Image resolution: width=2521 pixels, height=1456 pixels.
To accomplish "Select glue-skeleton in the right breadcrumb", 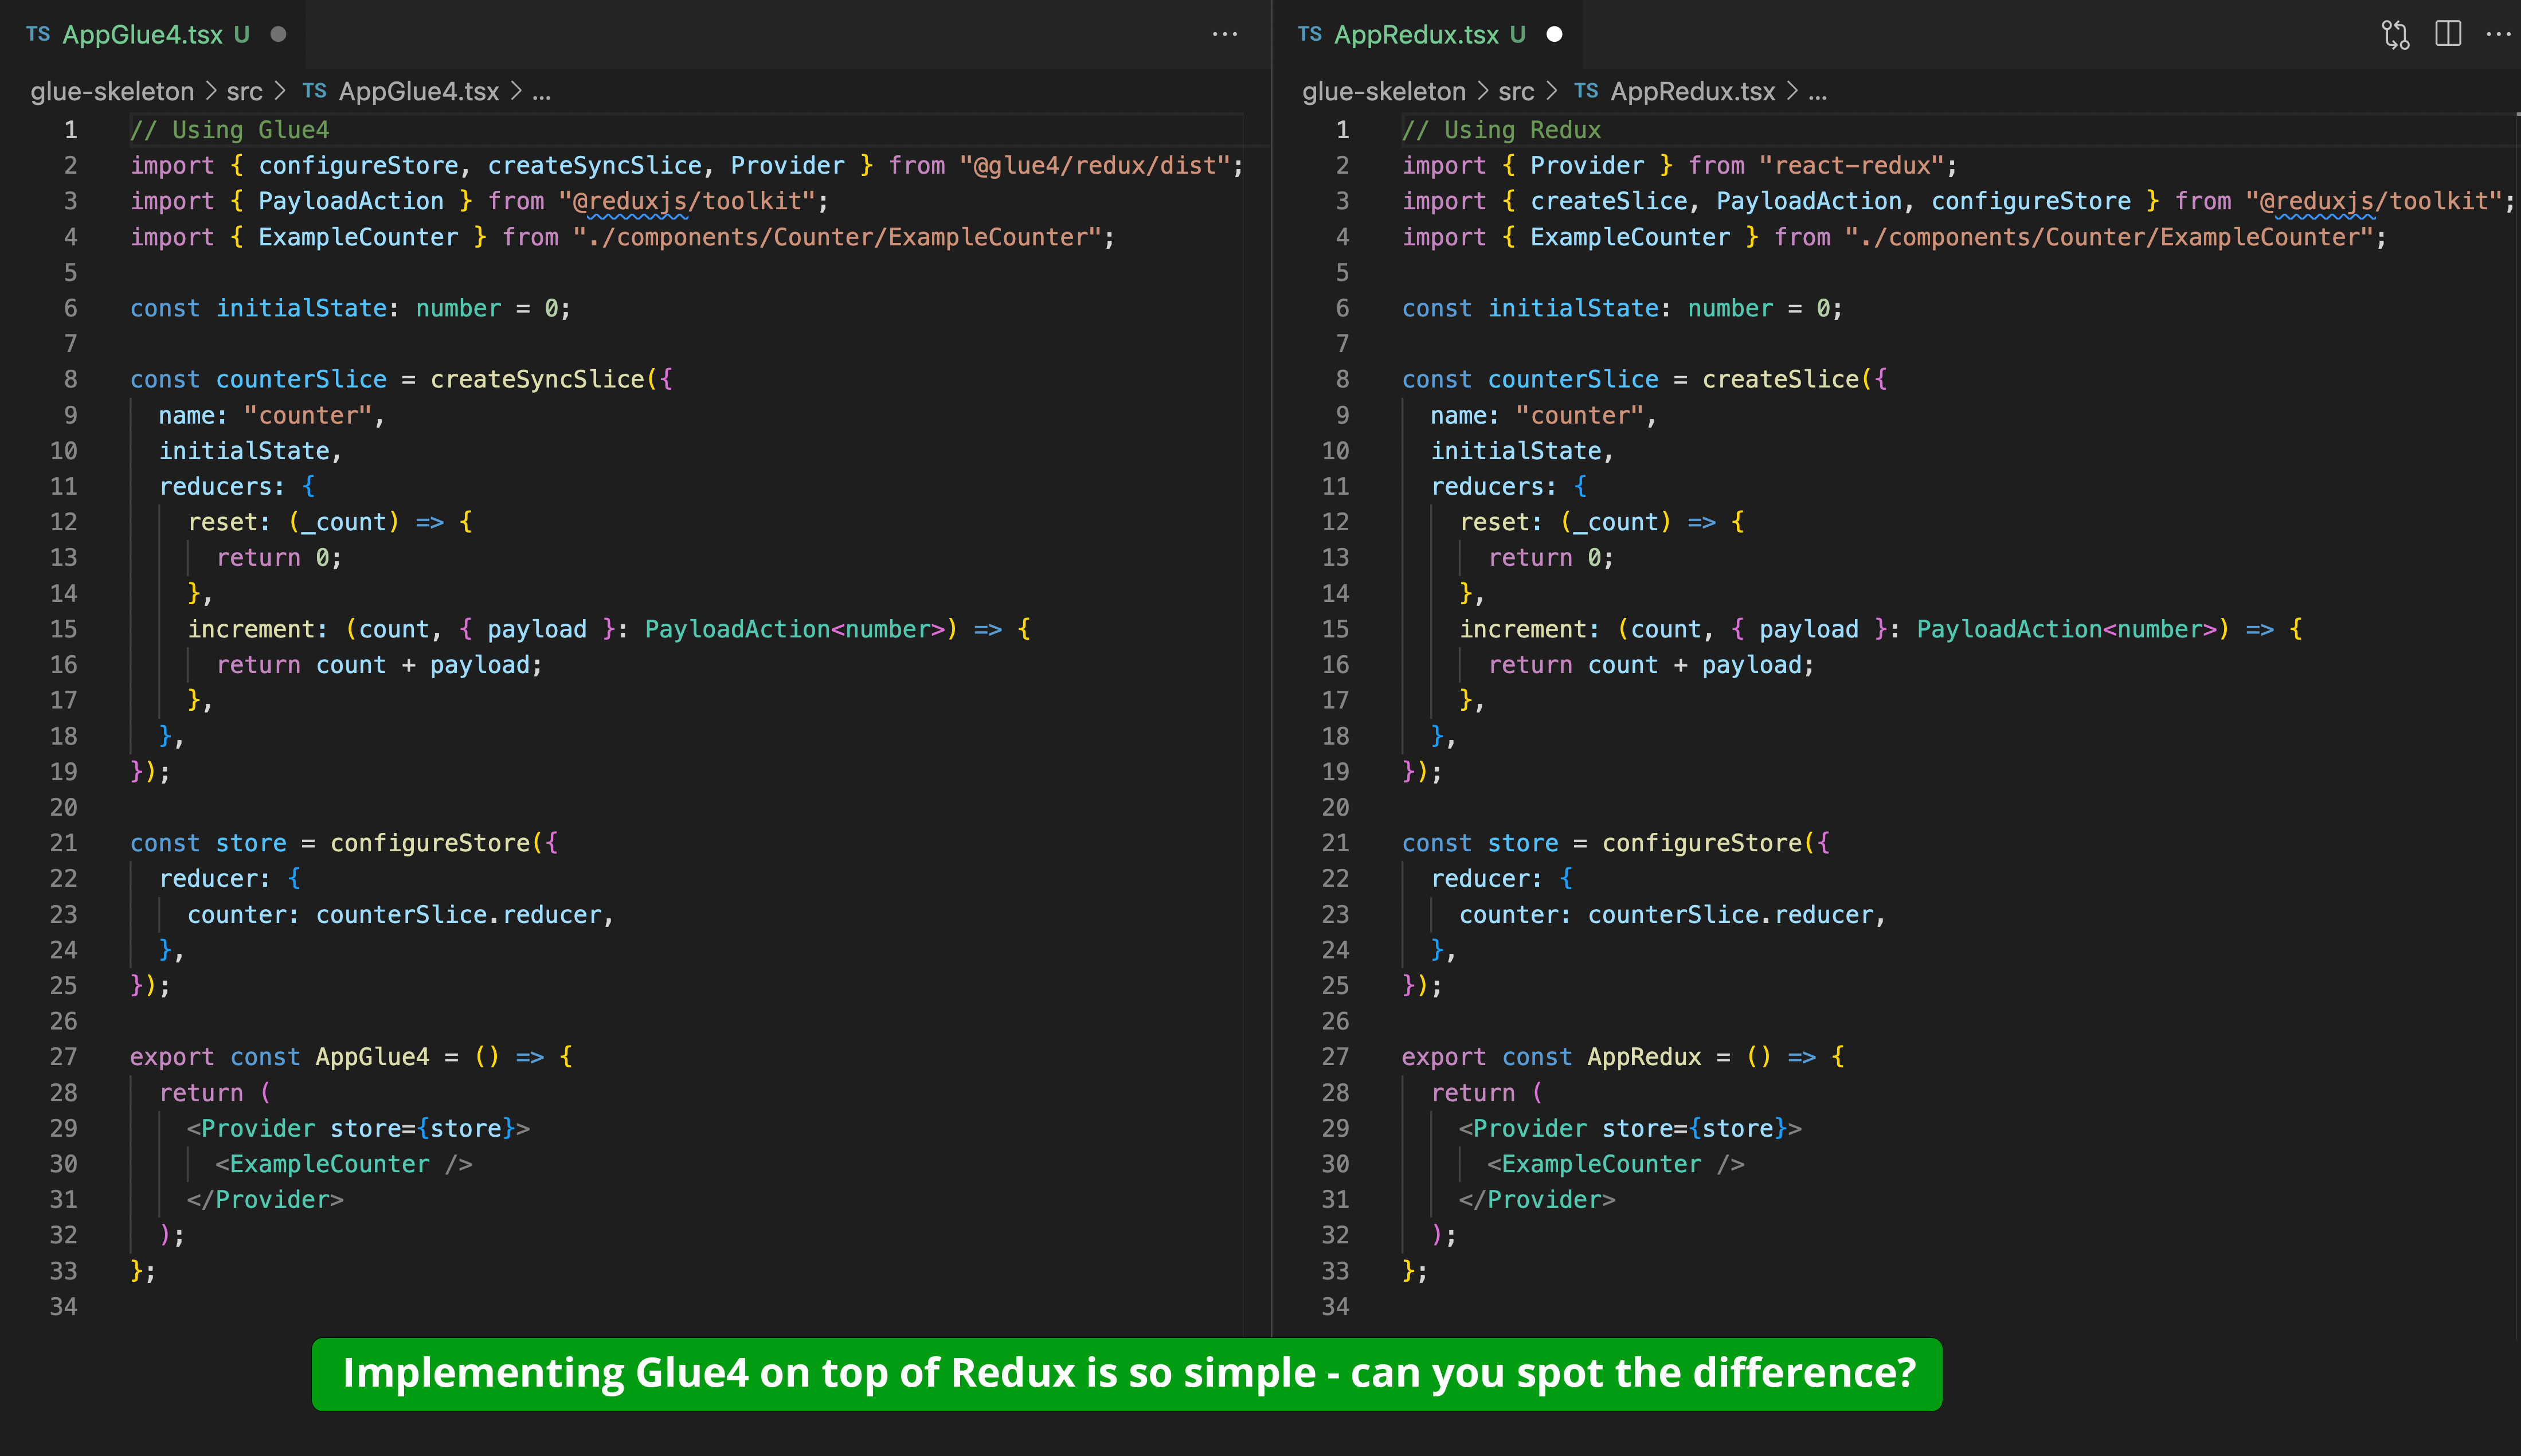I will (x=1384, y=91).
